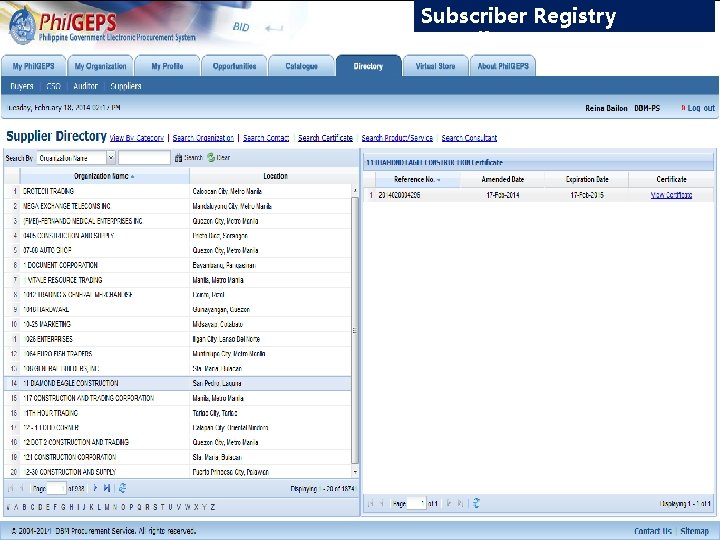
Task: Click the Amended Date column header
Action: [x=503, y=180]
